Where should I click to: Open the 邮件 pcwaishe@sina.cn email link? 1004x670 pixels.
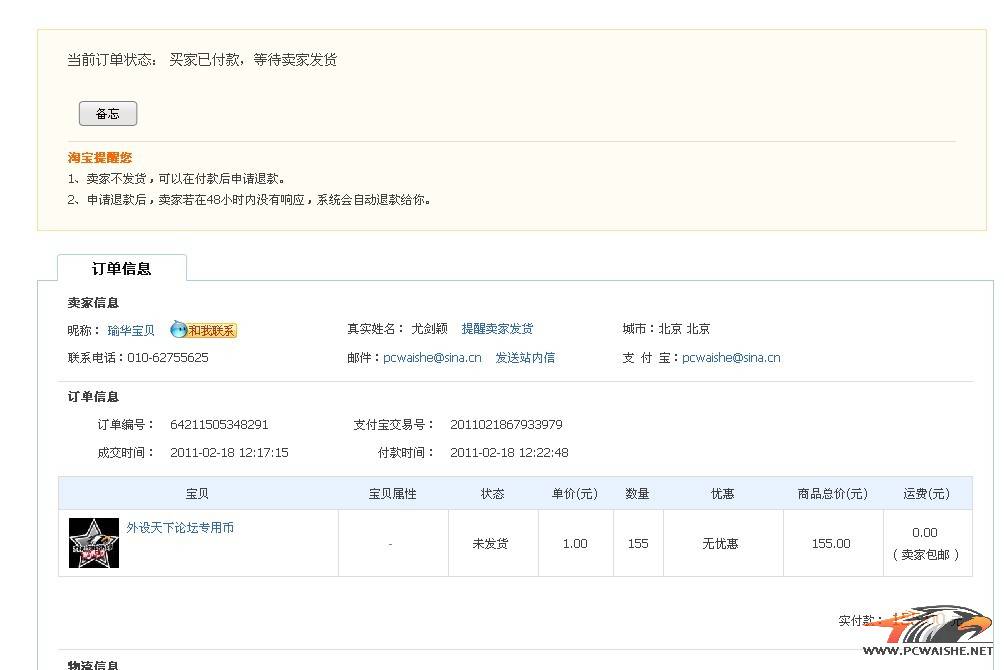click(432, 357)
